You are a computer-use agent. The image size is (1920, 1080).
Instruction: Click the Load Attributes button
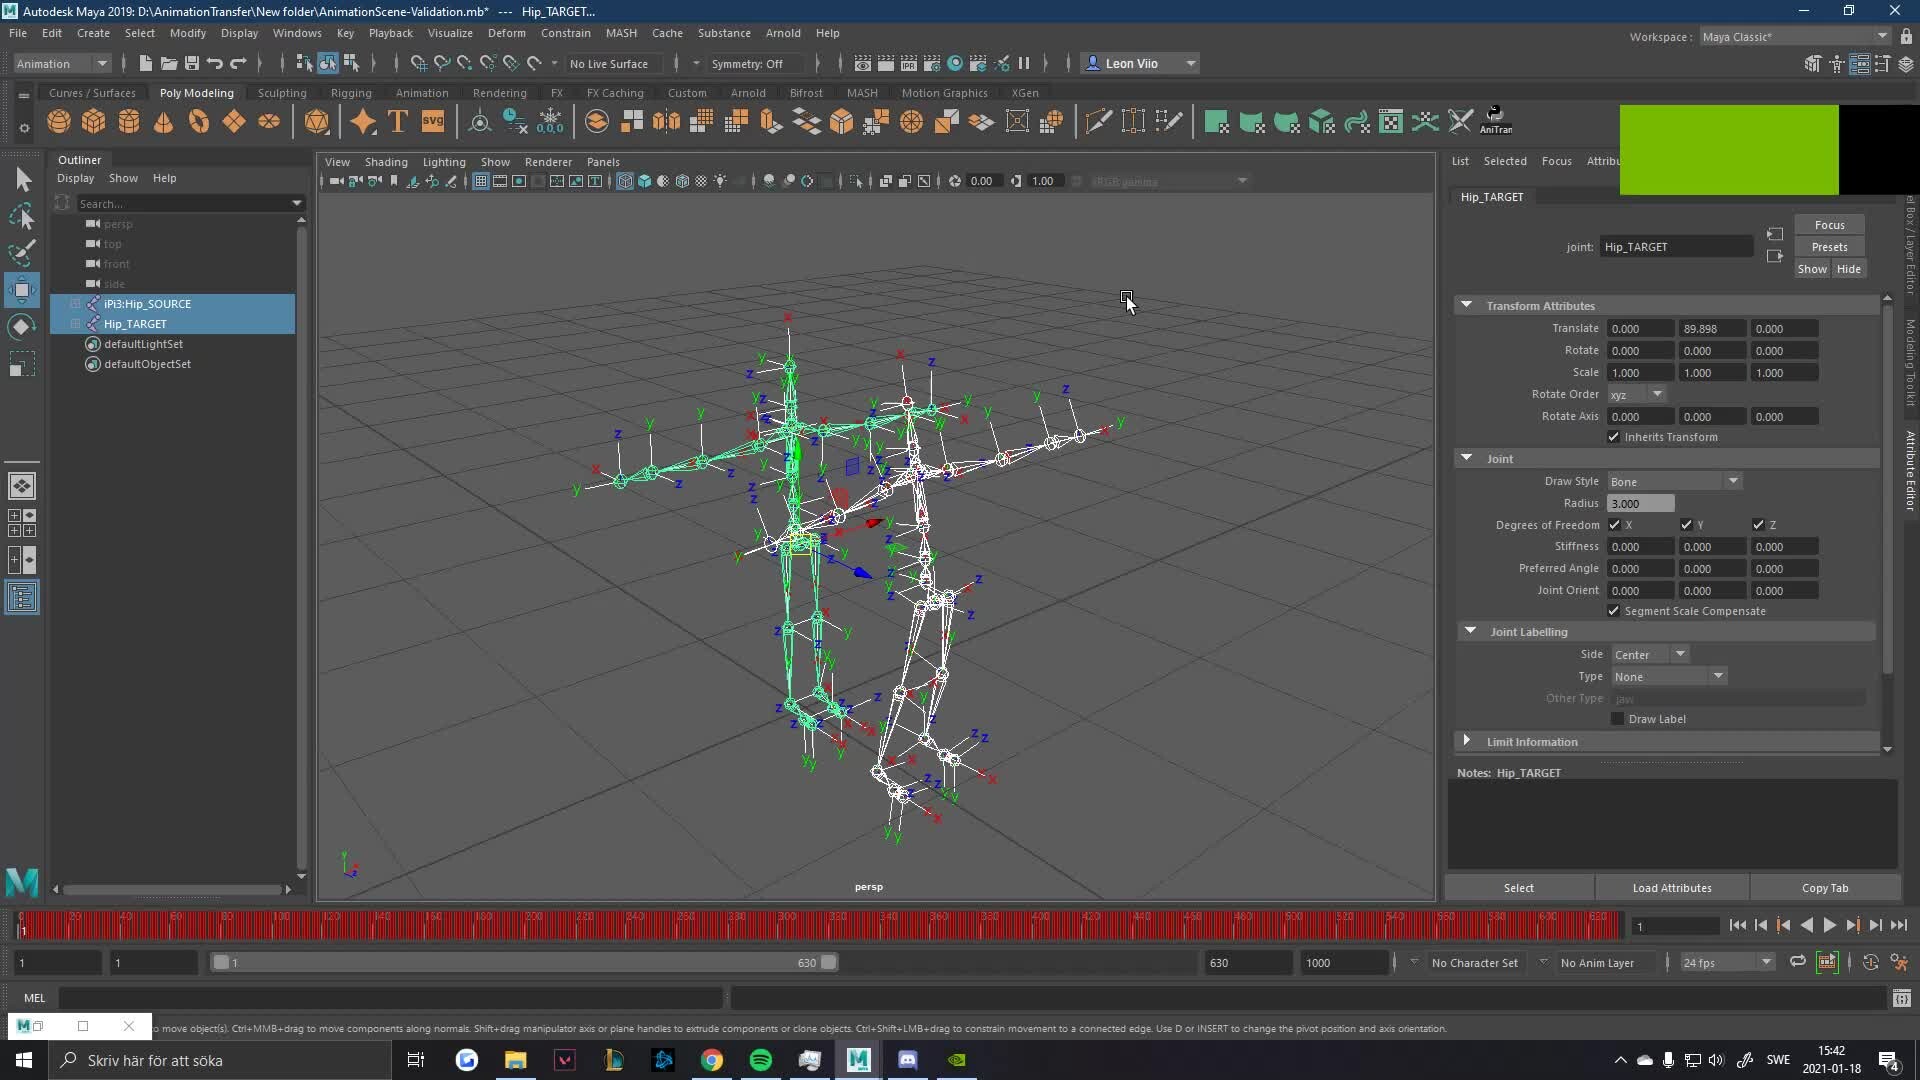click(1670, 887)
